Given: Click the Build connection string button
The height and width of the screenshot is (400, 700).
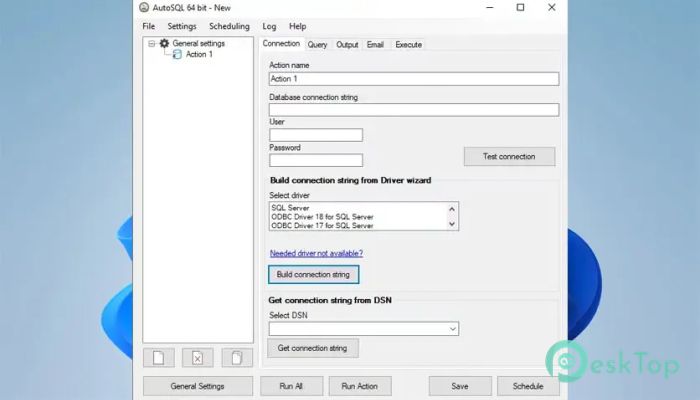Looking at the screenshot, I should click(313, 275).
